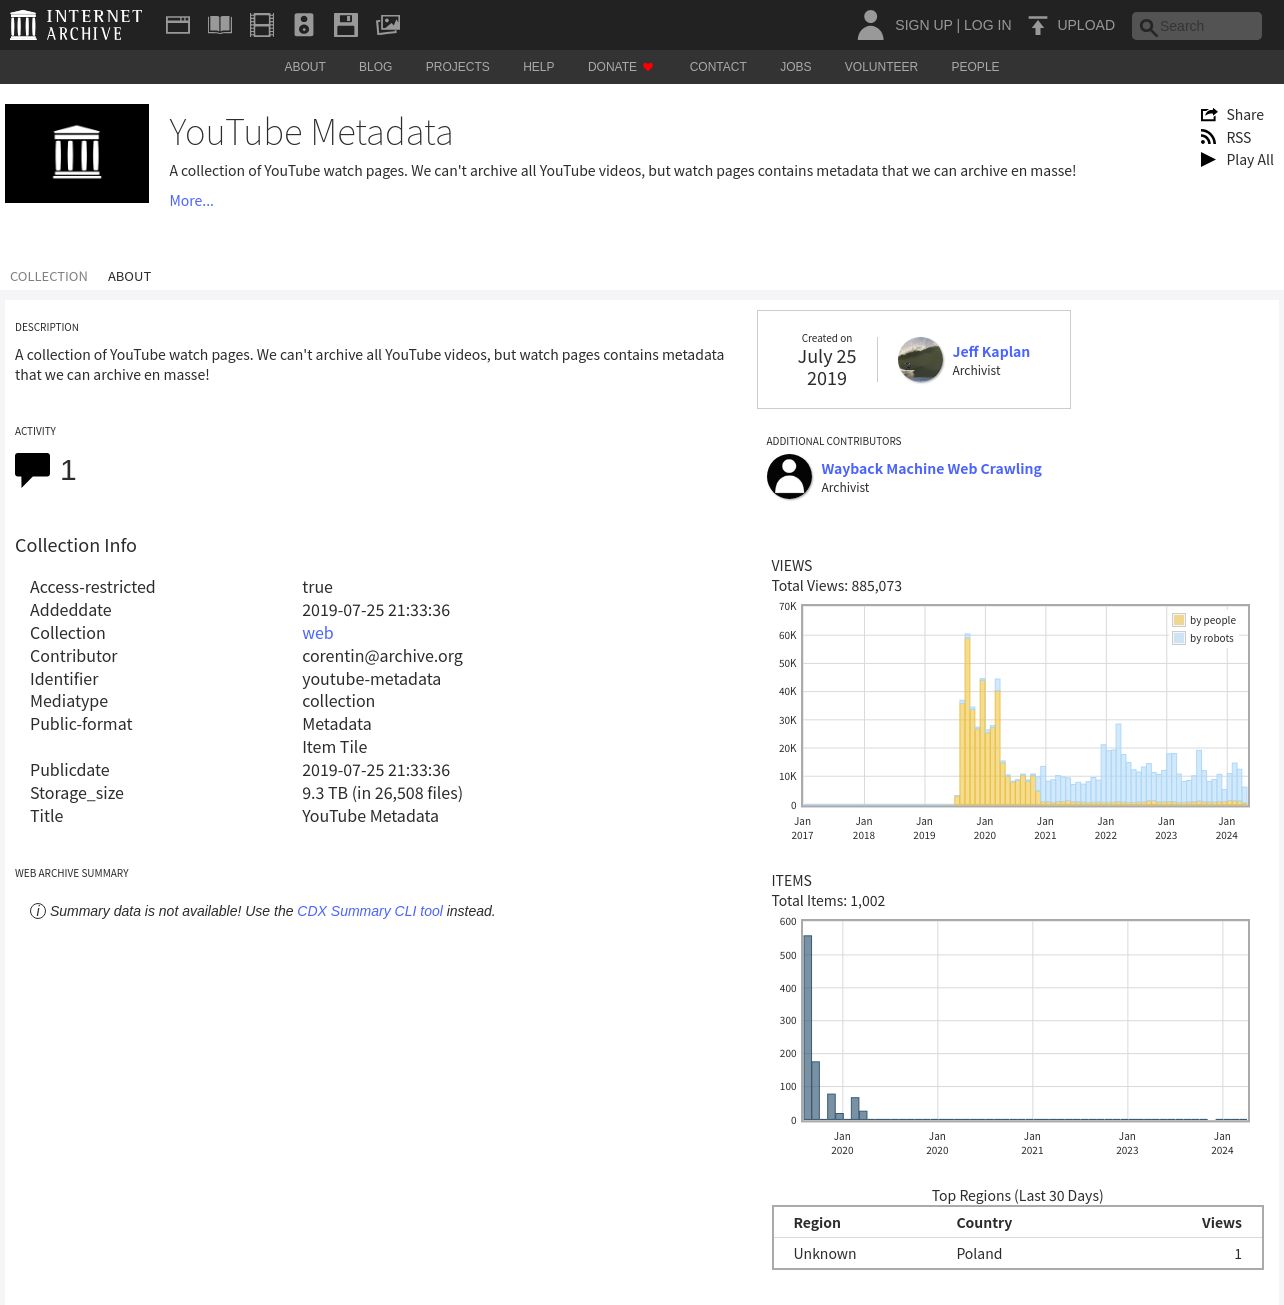Open Jeff Kaplan profile link

991,352
